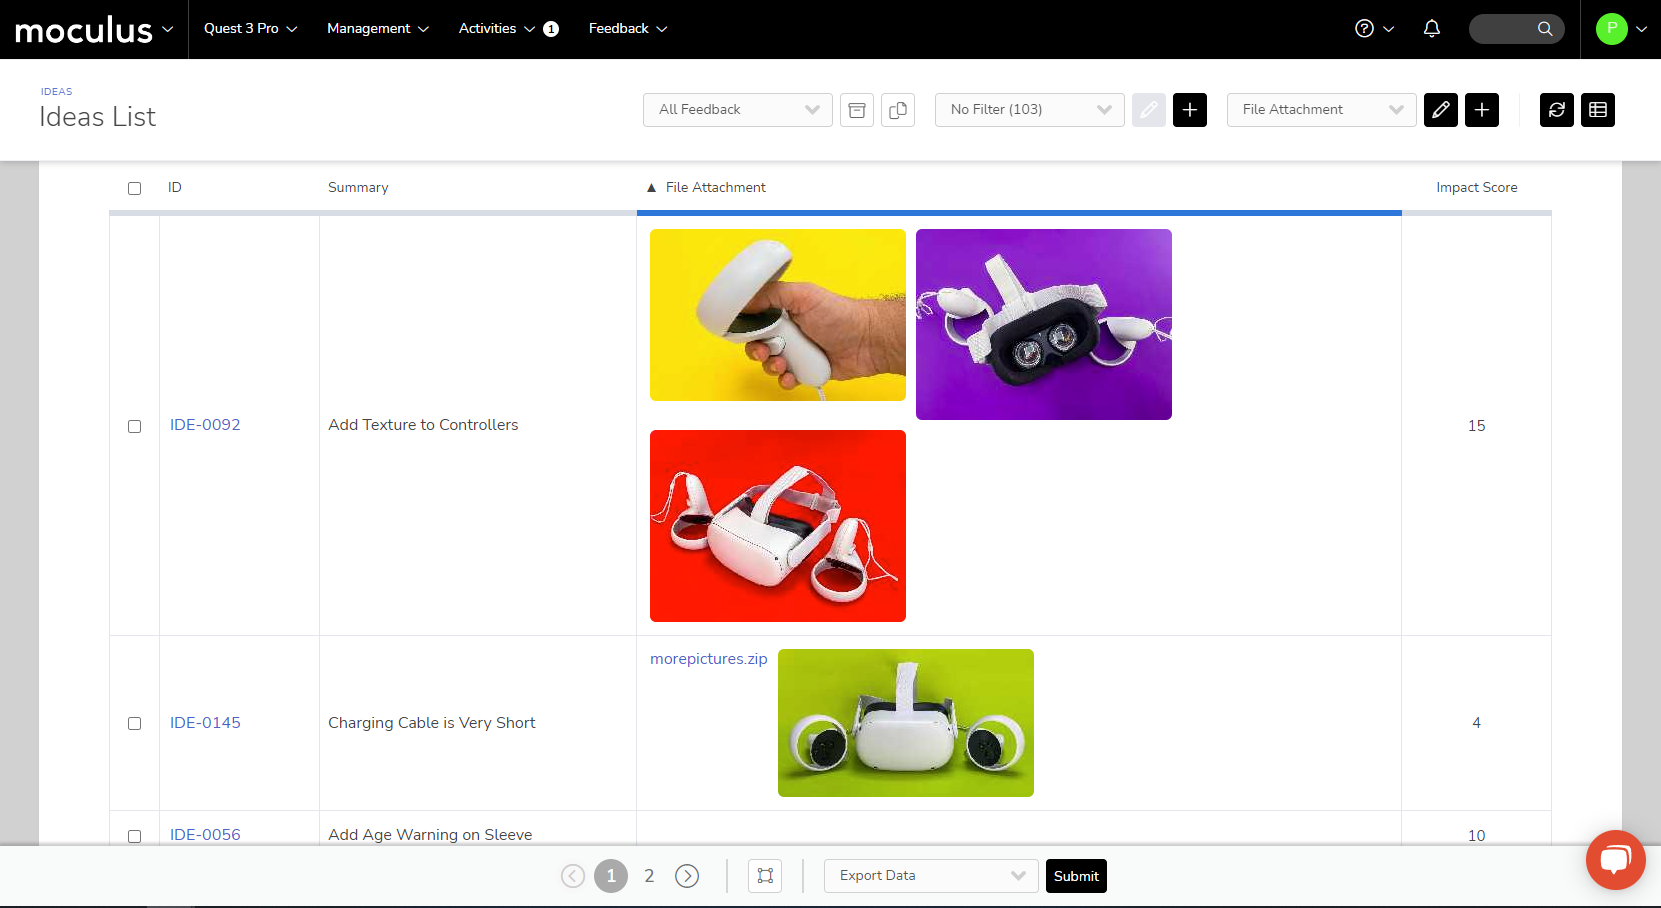Go to the next page arrow
Image resolution: width=1661 pixels, height=908 pixels.
tap(687, 876)
